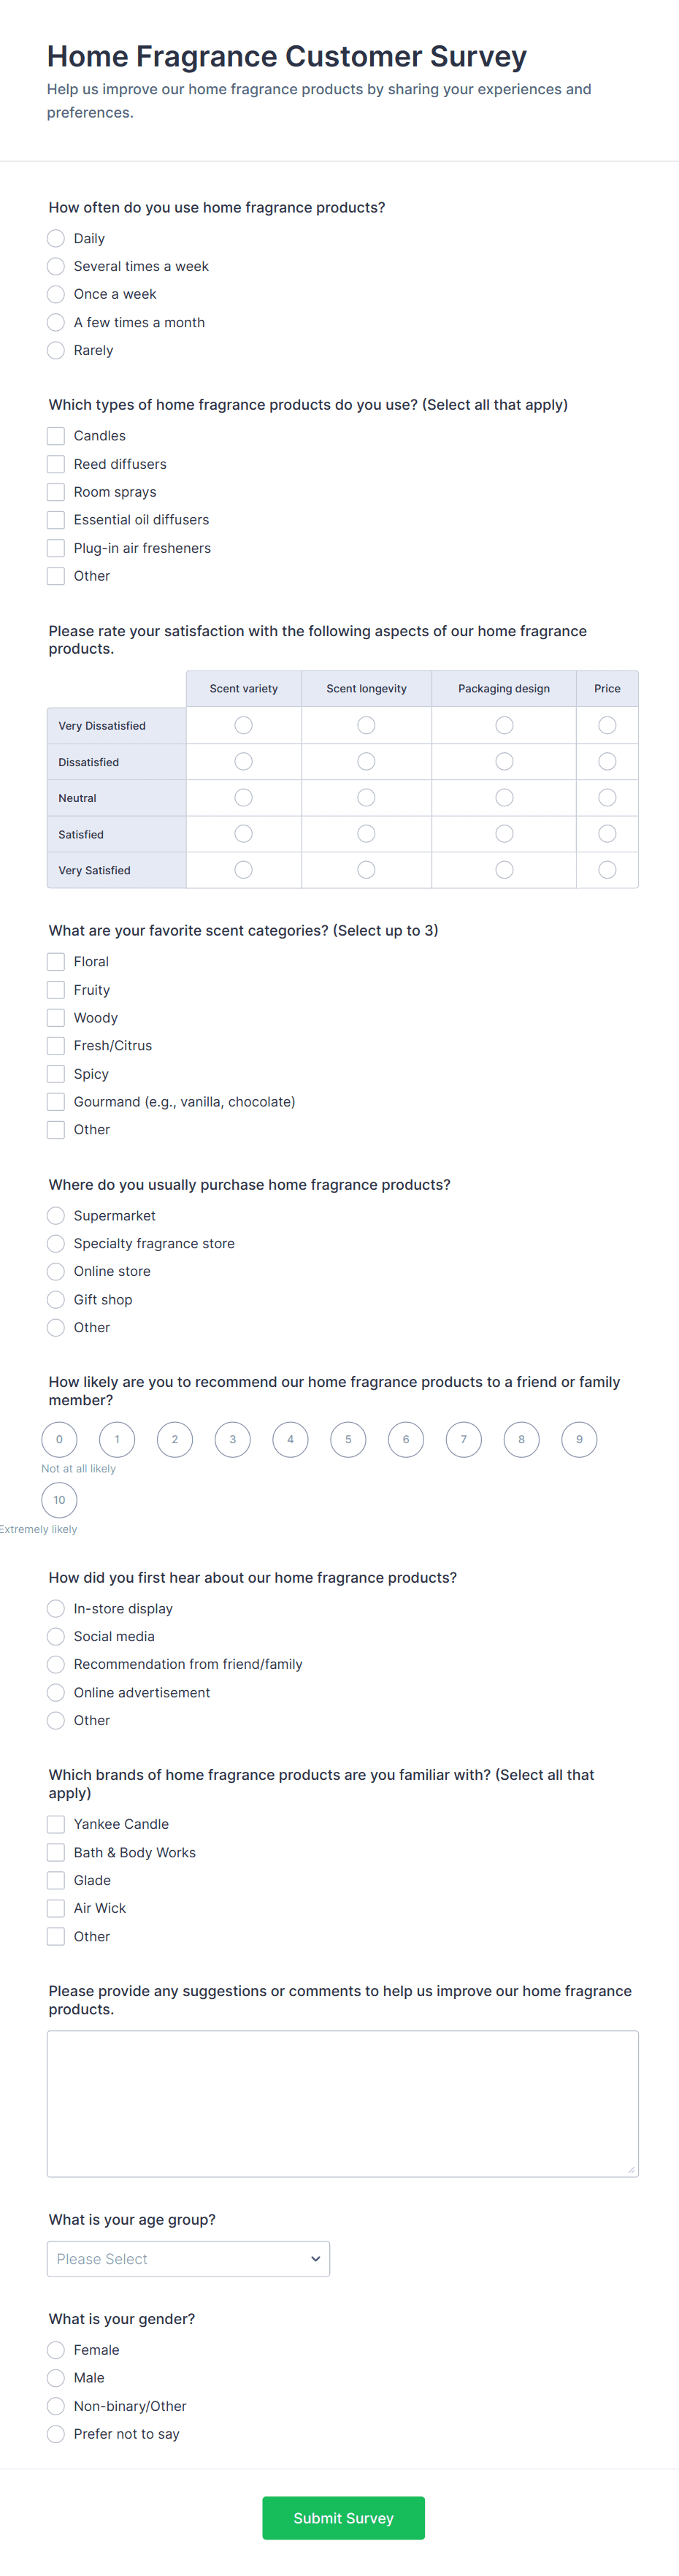Select the "Daily" usage frequency option
Image resolution: width=679 pixels, height=2576 pixels.
click(55, 238)
